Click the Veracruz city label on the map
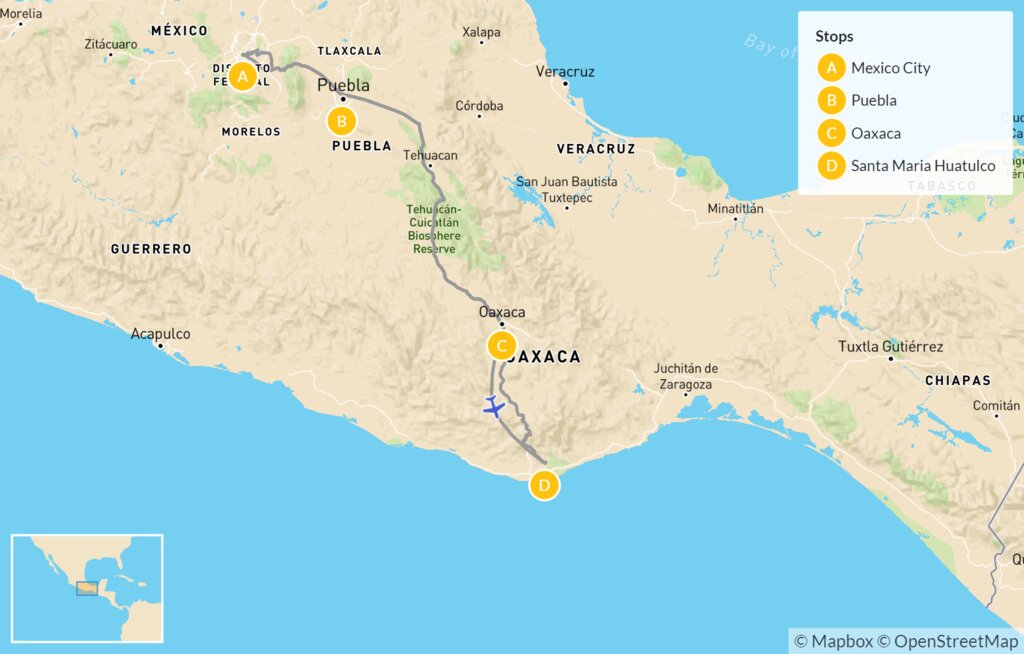1024x654 pixels. [x=565, y=71]
